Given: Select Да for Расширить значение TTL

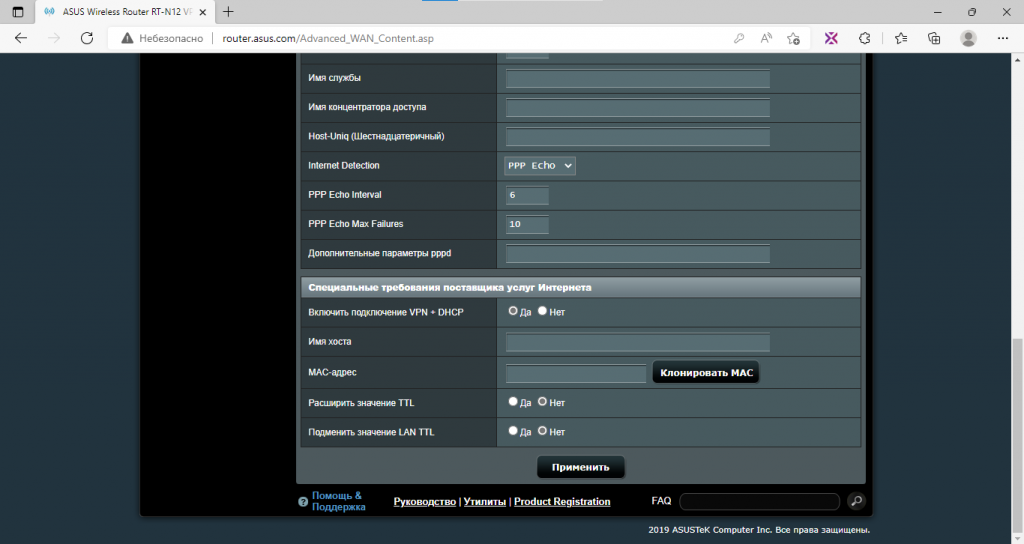Looking at the screenshot, I should coord(513,402).
